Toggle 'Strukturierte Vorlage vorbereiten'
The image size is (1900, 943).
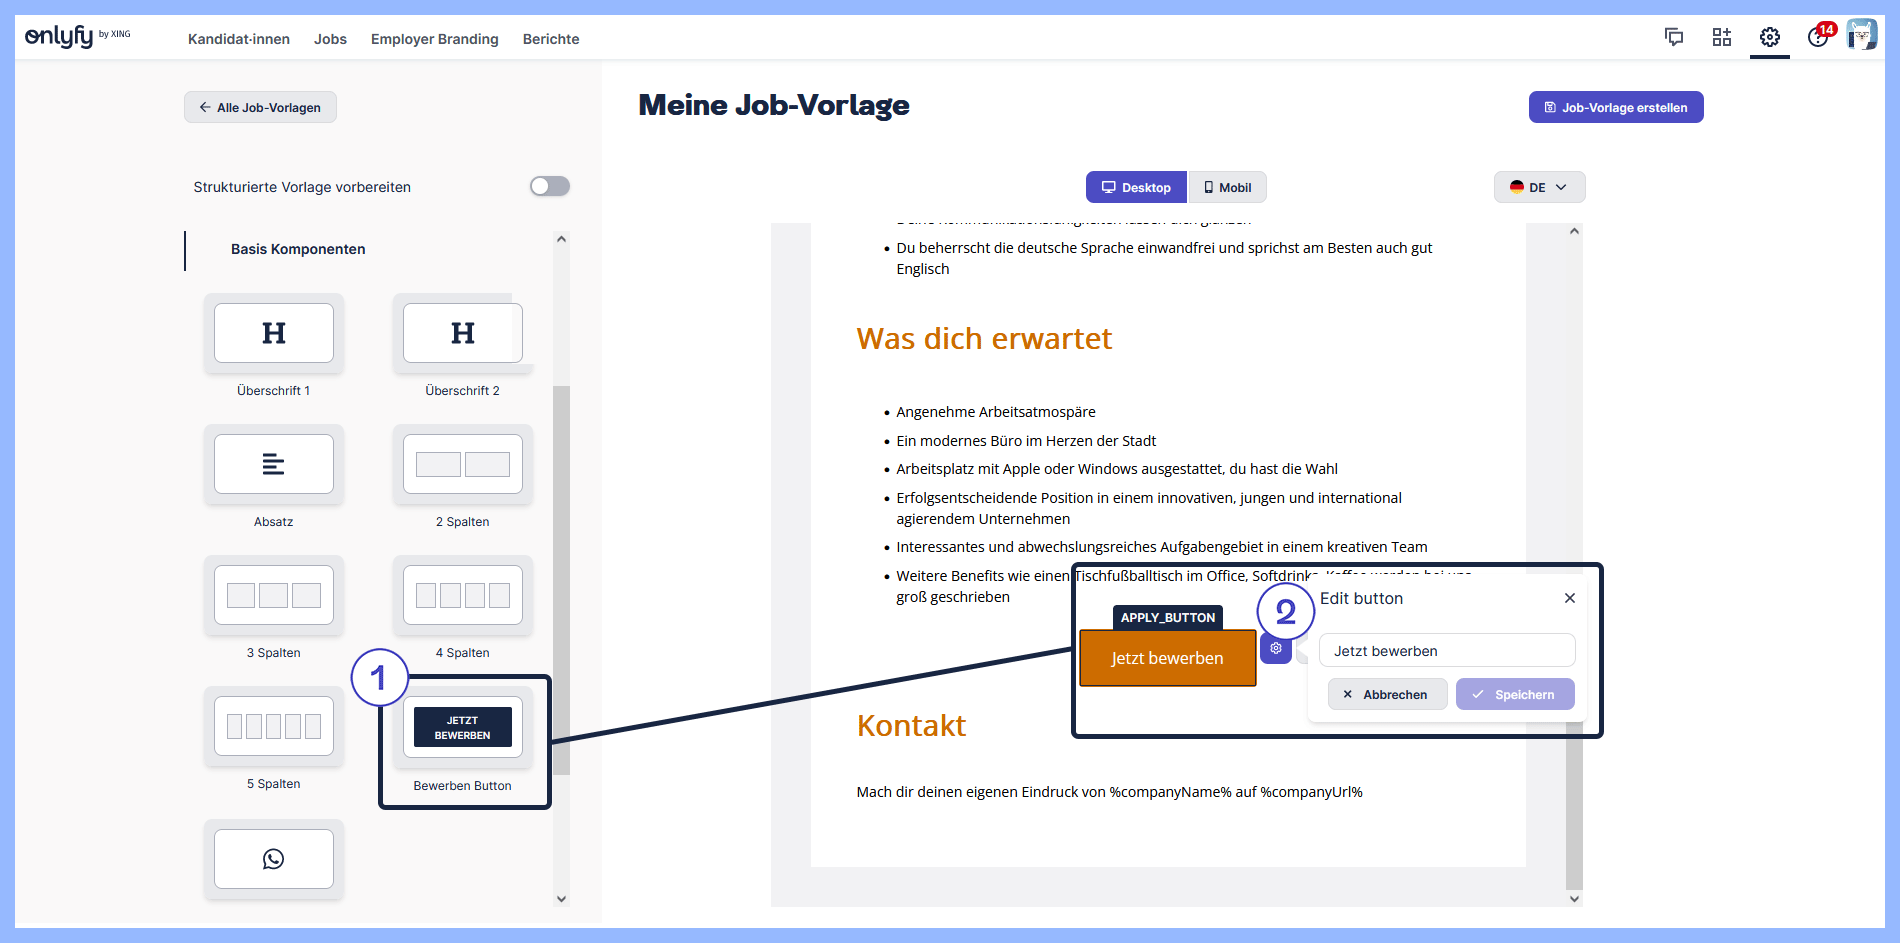tap(549, 186)
